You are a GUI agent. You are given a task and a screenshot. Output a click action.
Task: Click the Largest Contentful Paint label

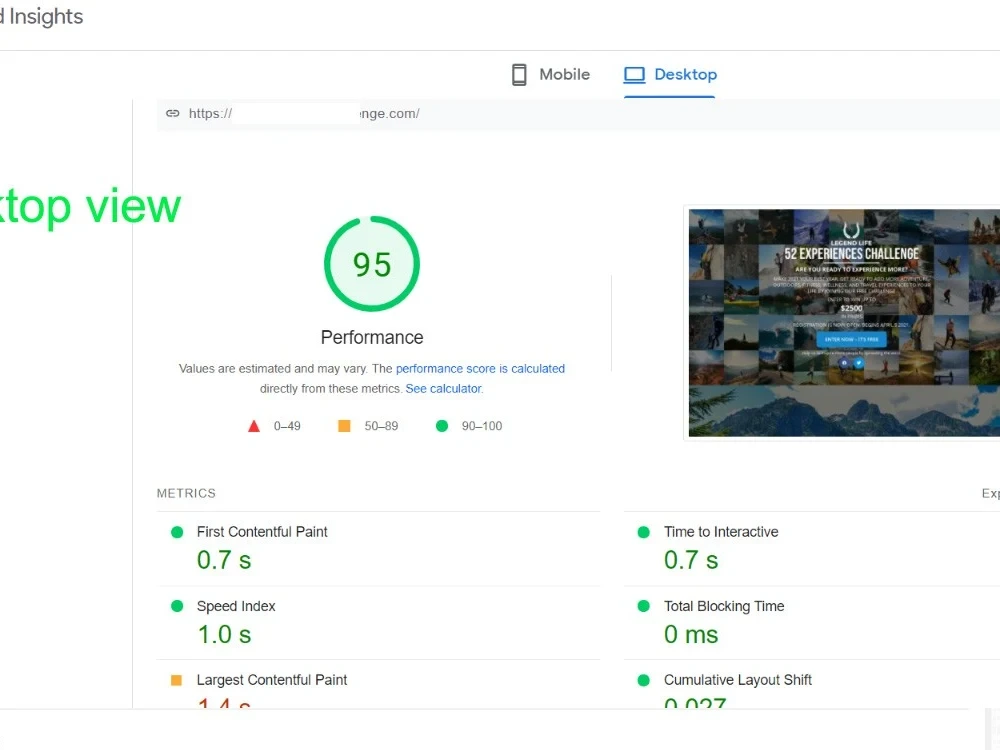(x=272, y=680)
